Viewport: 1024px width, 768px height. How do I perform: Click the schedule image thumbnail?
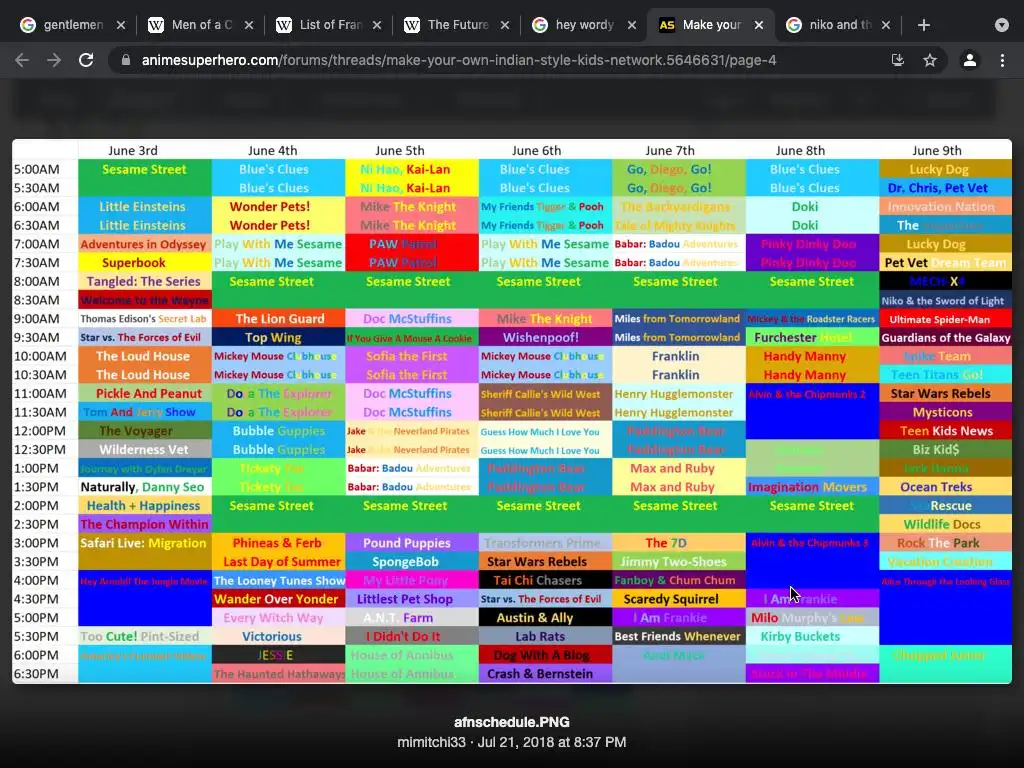tap(512, 411)
